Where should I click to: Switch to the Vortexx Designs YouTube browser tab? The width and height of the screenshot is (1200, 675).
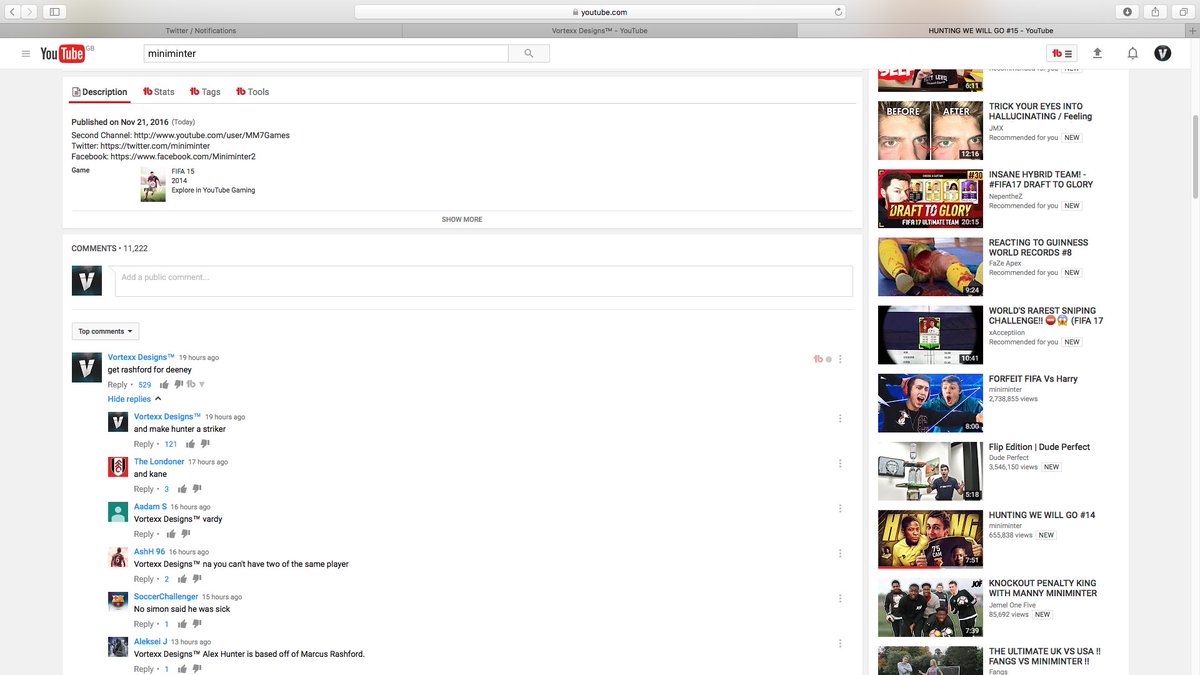click(600, 30)
